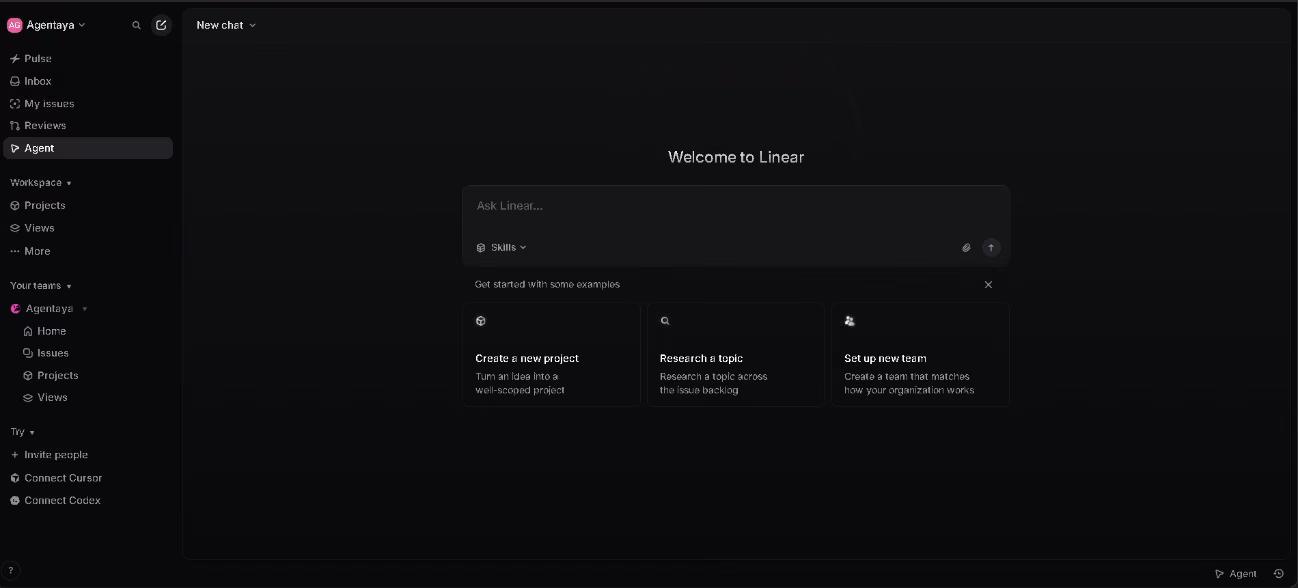
Task: Dismiss the examples with the X
Action: click(x=988, y=285)
